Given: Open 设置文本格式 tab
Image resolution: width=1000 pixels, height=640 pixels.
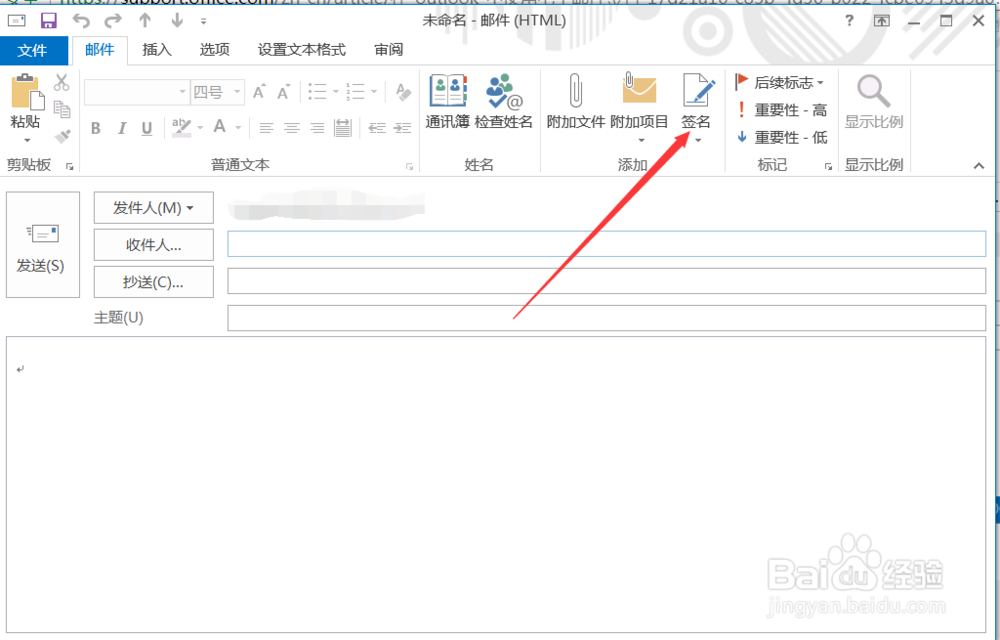Looking at the screenshot, I should pyautogui.click(x=302, y=50).
